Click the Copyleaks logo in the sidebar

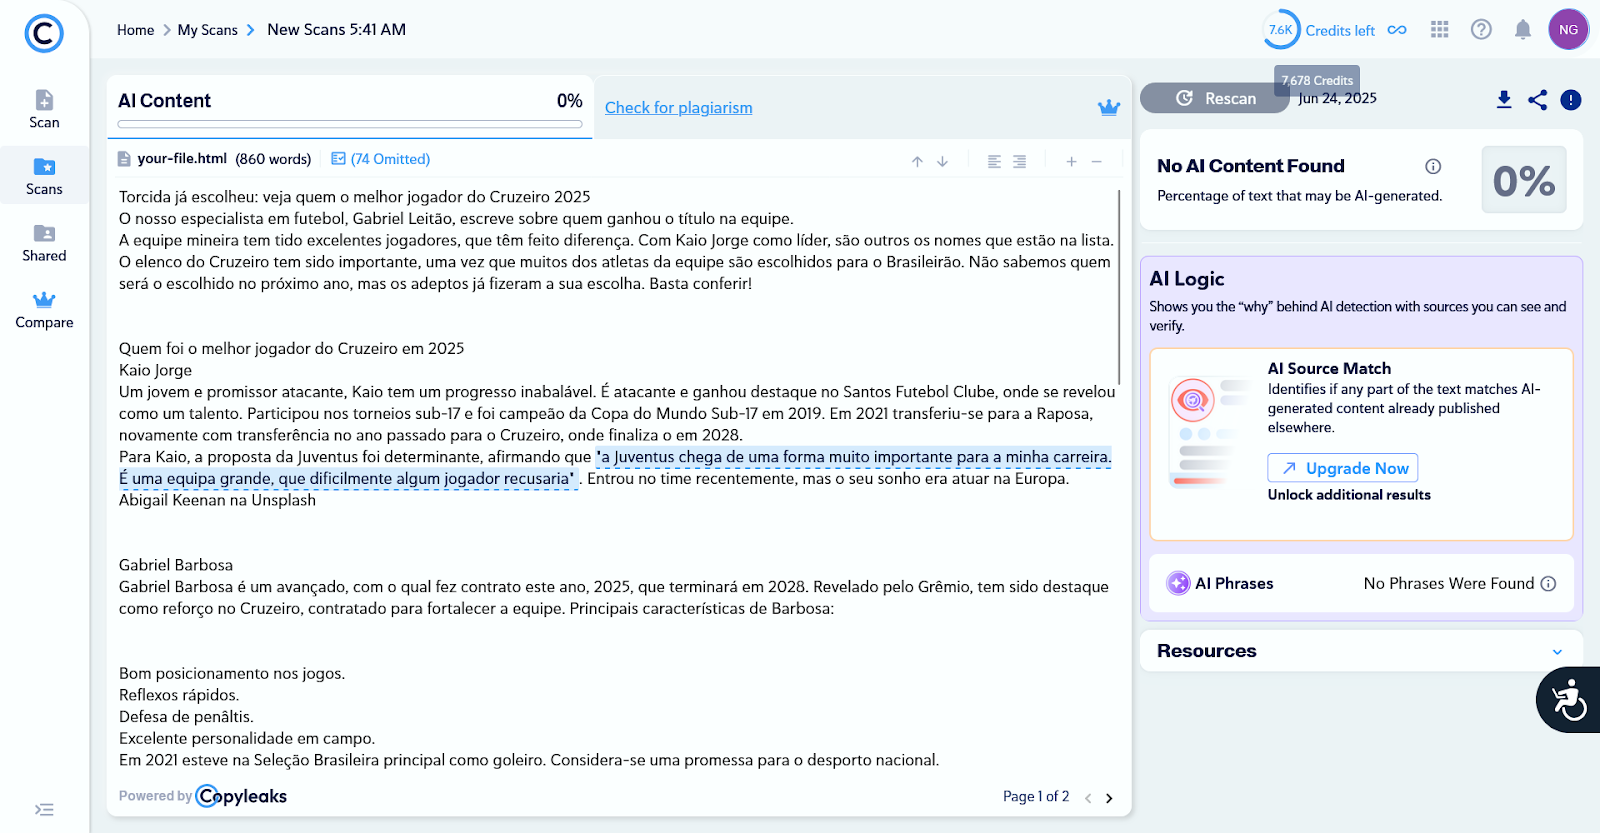point(44,33)
